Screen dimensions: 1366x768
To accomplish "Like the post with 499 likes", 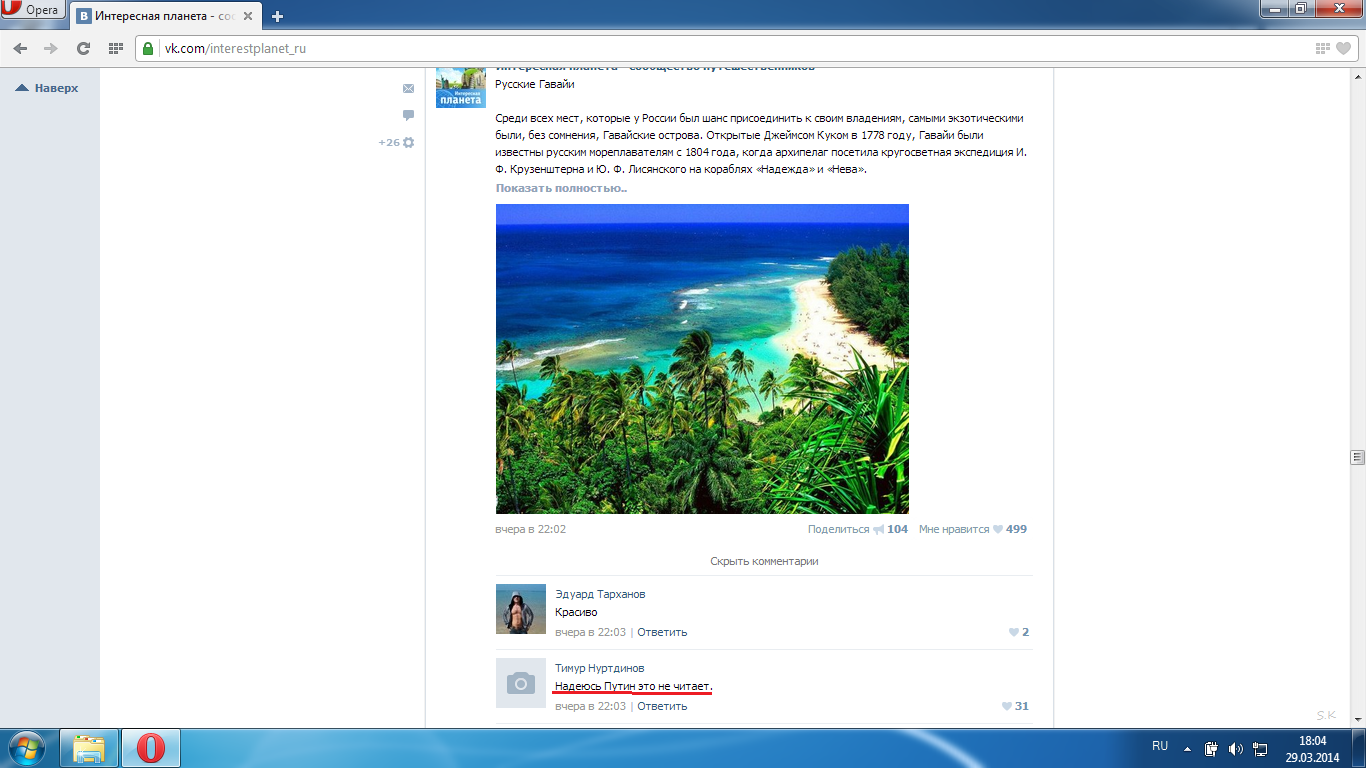I will pos(997,529).
